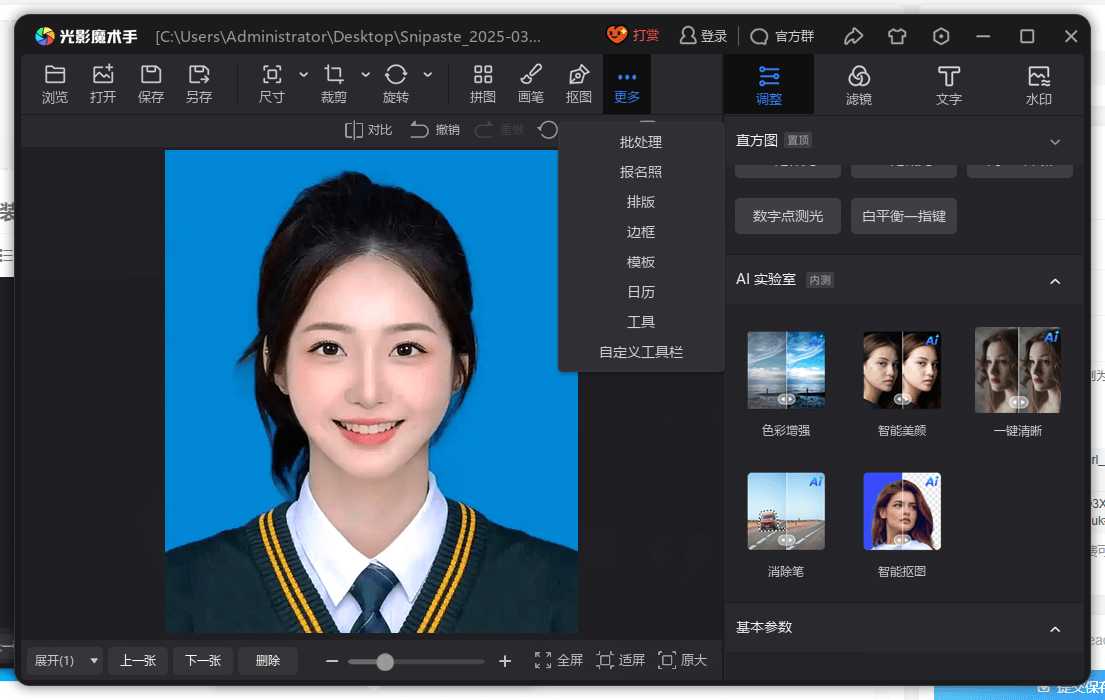1105x700 pixels.
Task: Open the 拼图 collage tool
Action: tap(483, 84)
